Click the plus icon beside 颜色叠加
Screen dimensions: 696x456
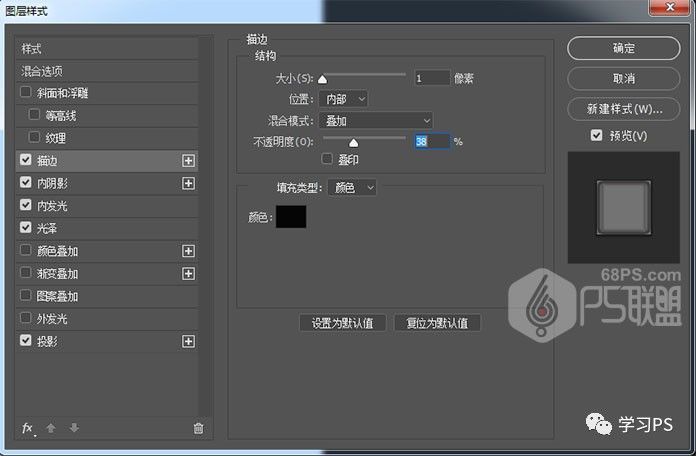point(187,251)
